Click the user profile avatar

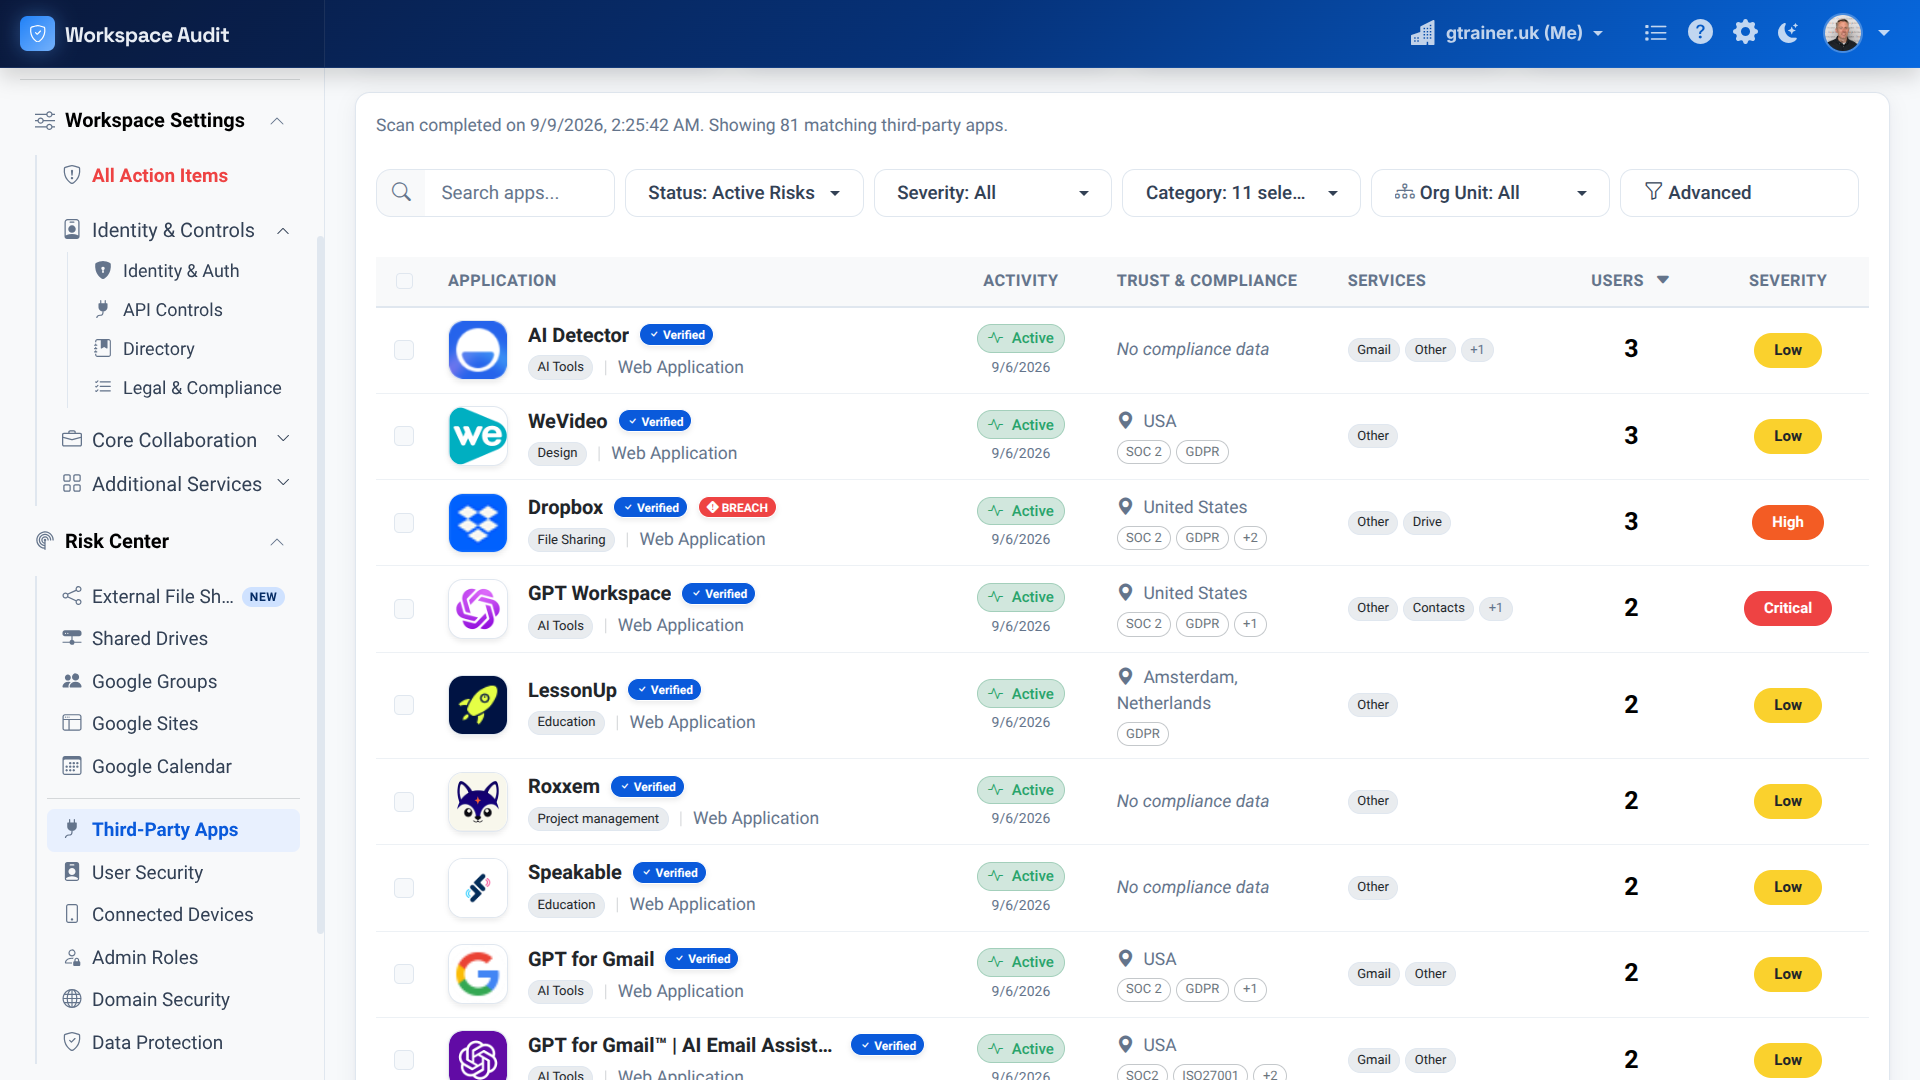[1842, 33]
